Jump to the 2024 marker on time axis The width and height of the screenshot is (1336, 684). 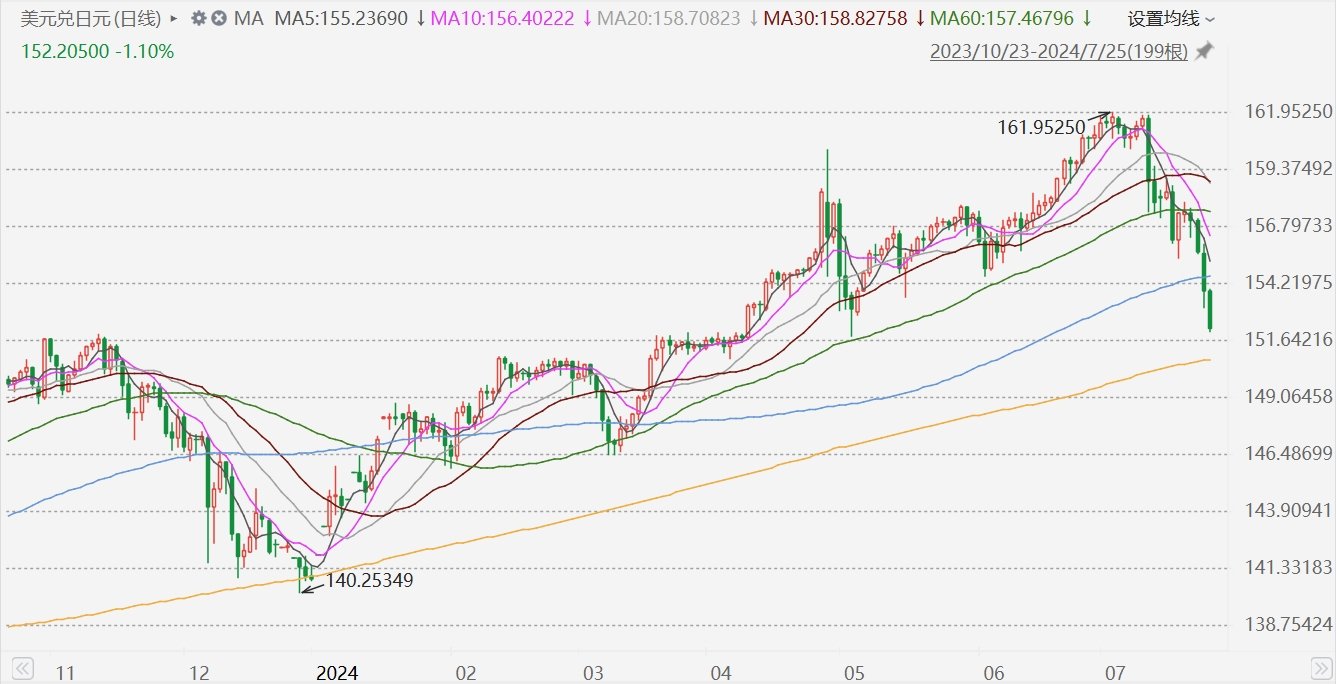tap(336, 671)
